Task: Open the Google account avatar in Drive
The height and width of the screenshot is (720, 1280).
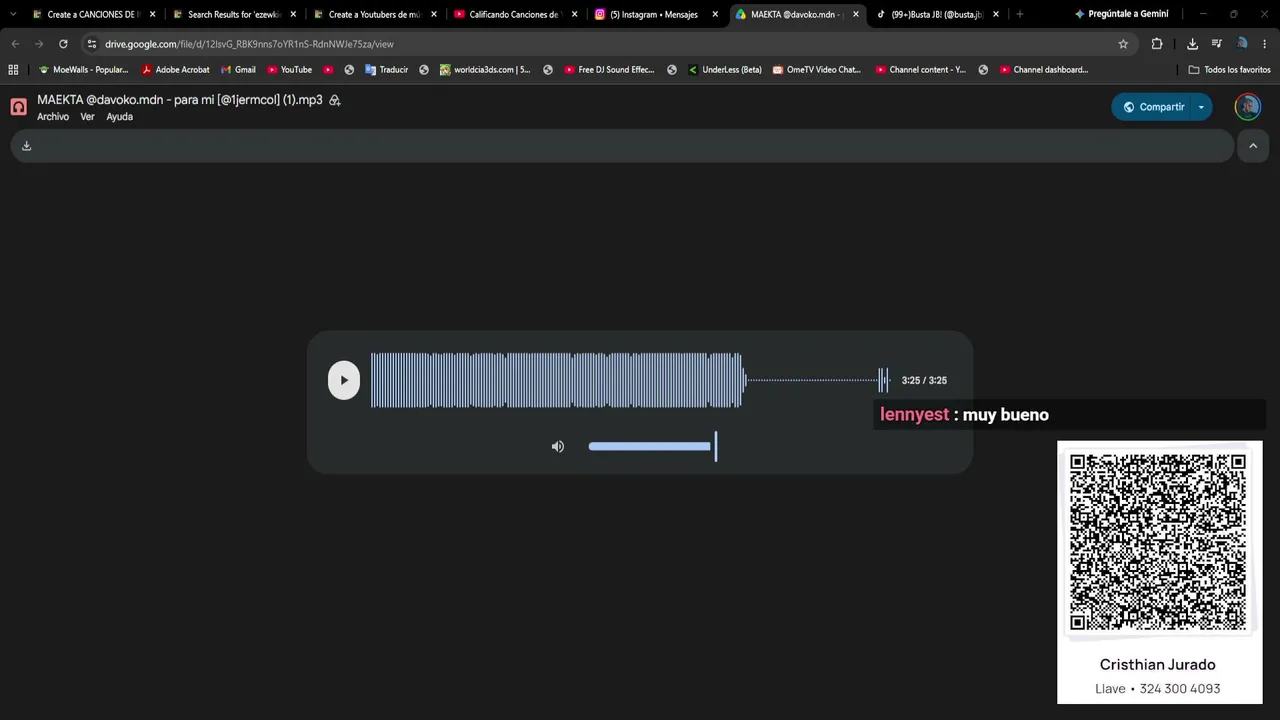Action: pyautogui.click(x=1247, y=107)
